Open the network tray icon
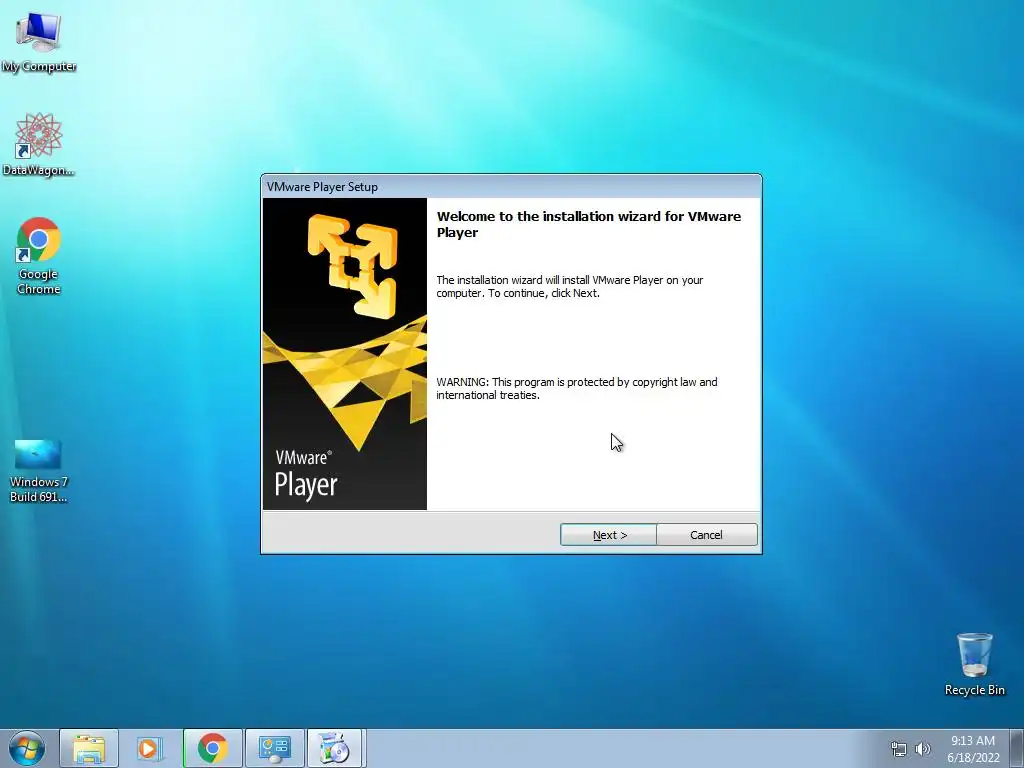The width and height of the screenshot is (1024, 768). pos(899,749)
